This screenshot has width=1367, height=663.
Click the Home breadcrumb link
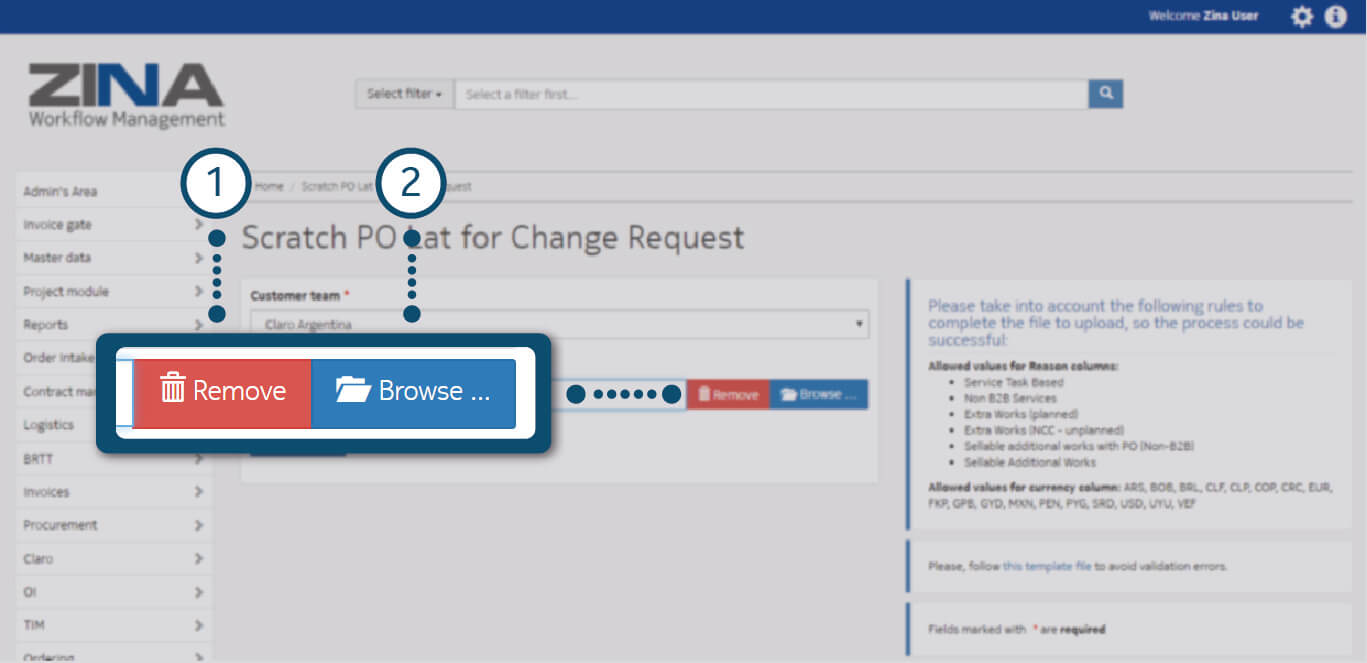coord(269,187)
